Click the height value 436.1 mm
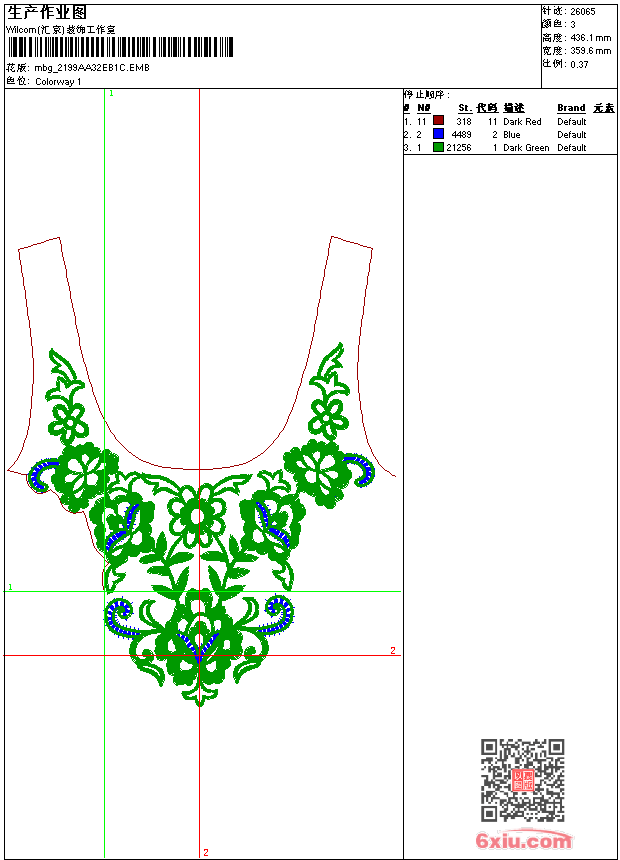 [x=590, y=38]
